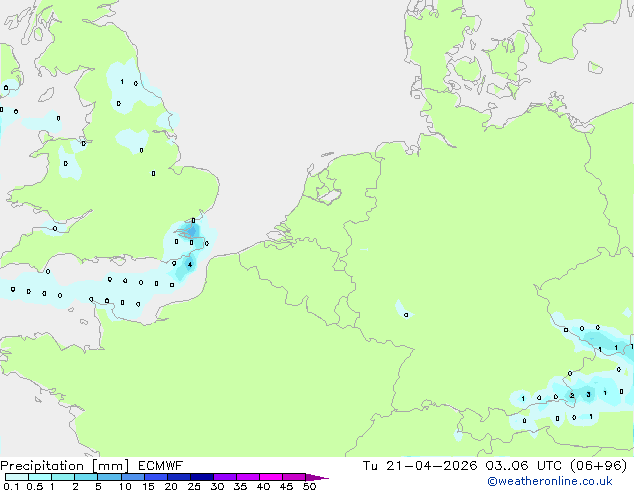Click the legend label '0.1'
Viewport: 634px width, 490px height.
point(11,486)
